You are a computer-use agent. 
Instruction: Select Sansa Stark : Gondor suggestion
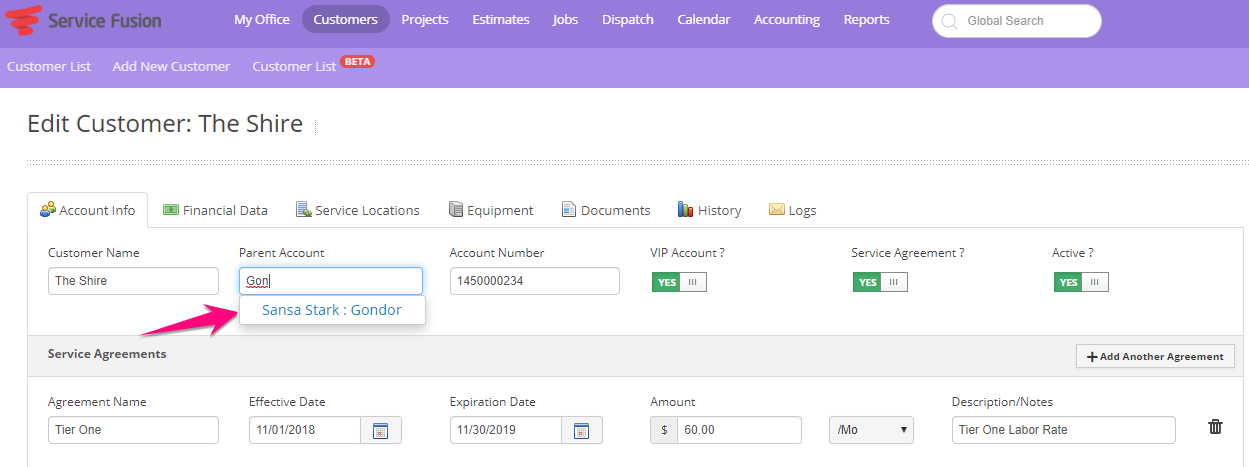click(332, 310)
